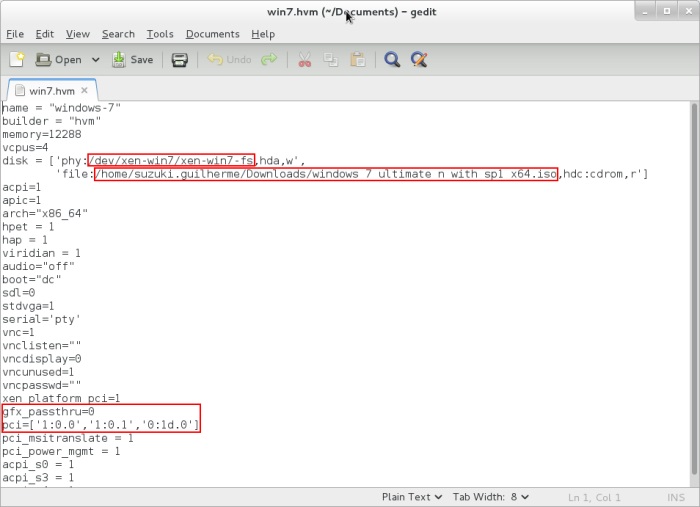Open the Plain Text language dropdown
This screenshot has height=507, width=700.
point(411,497)
